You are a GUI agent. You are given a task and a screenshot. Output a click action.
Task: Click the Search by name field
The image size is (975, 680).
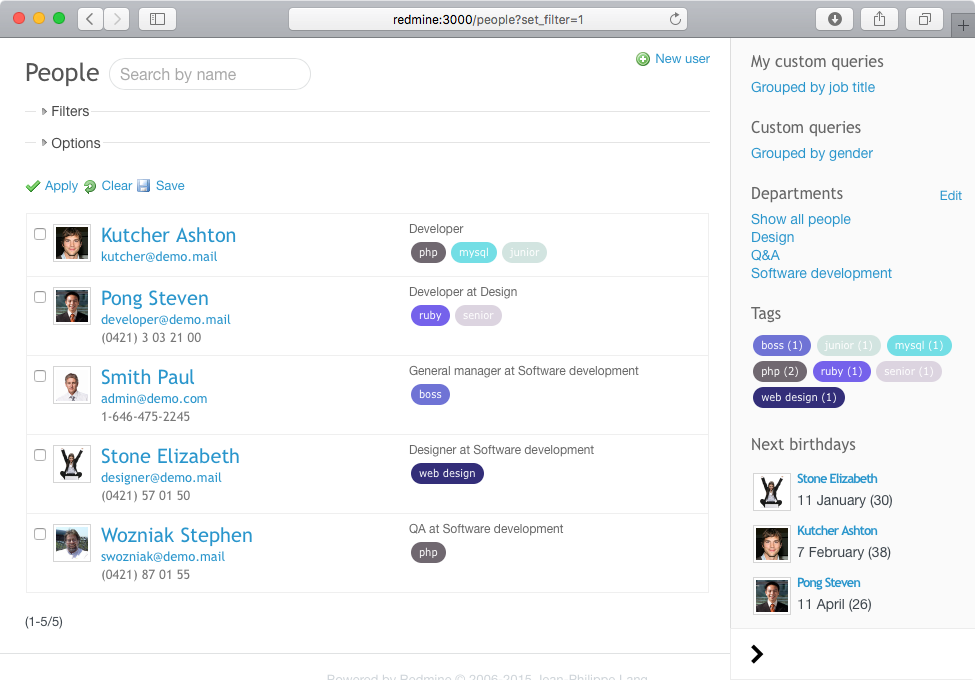click(x=210, y=74)
